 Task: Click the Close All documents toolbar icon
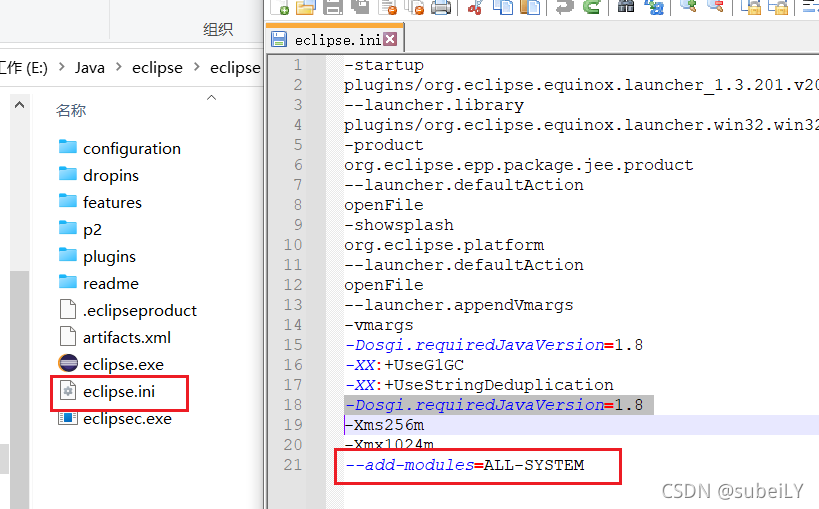click(415, 7)
